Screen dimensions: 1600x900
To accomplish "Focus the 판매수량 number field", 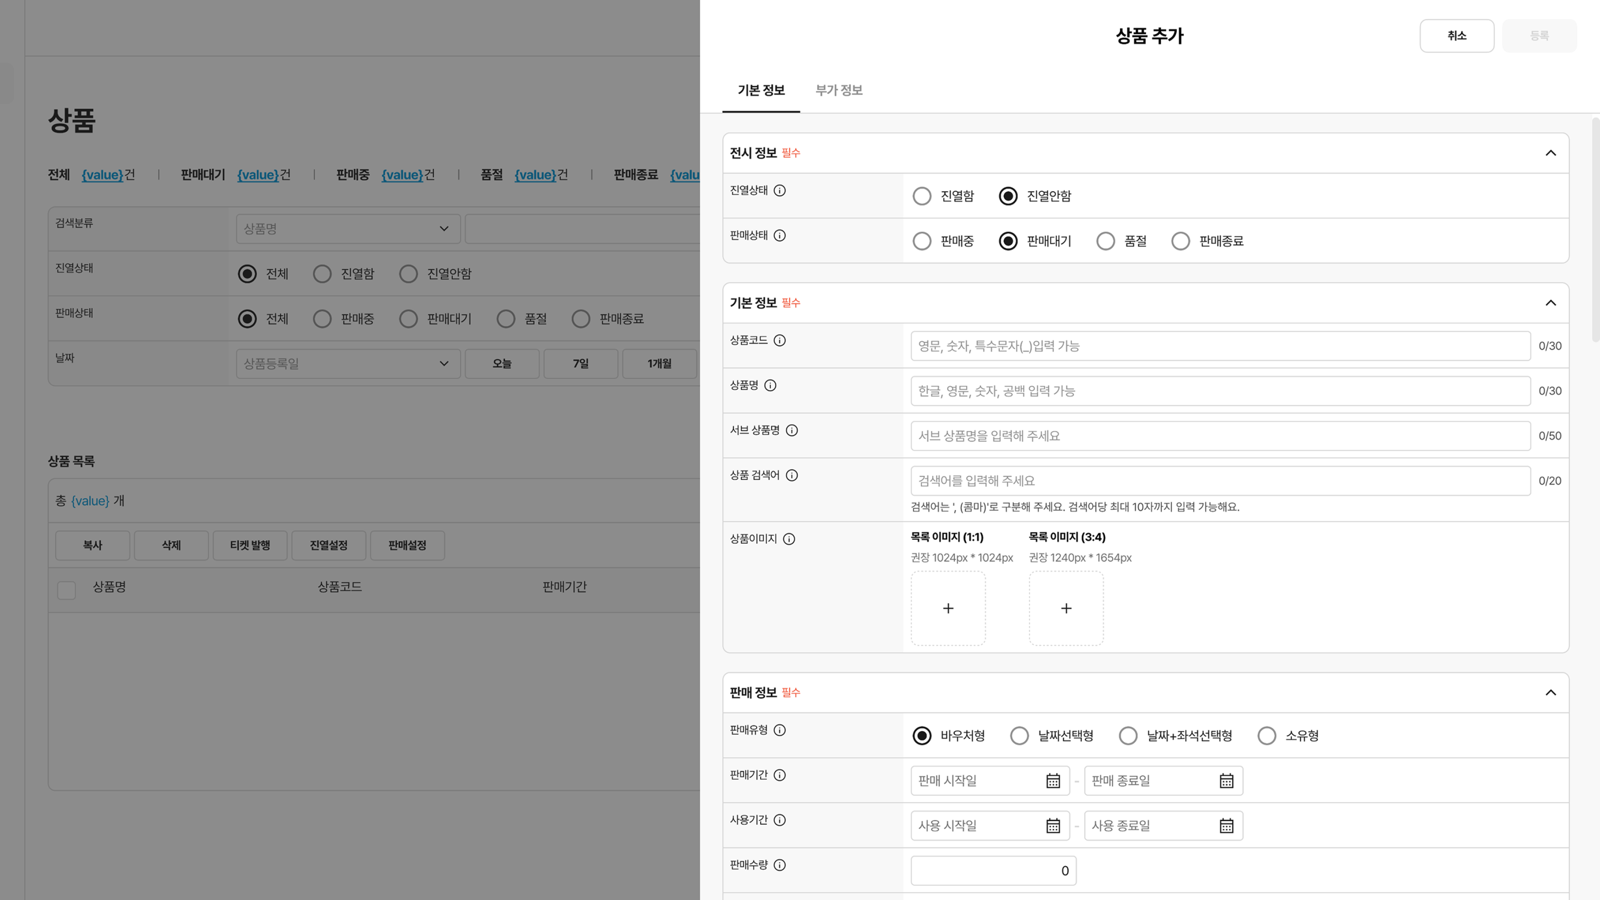I will point(993,871).
